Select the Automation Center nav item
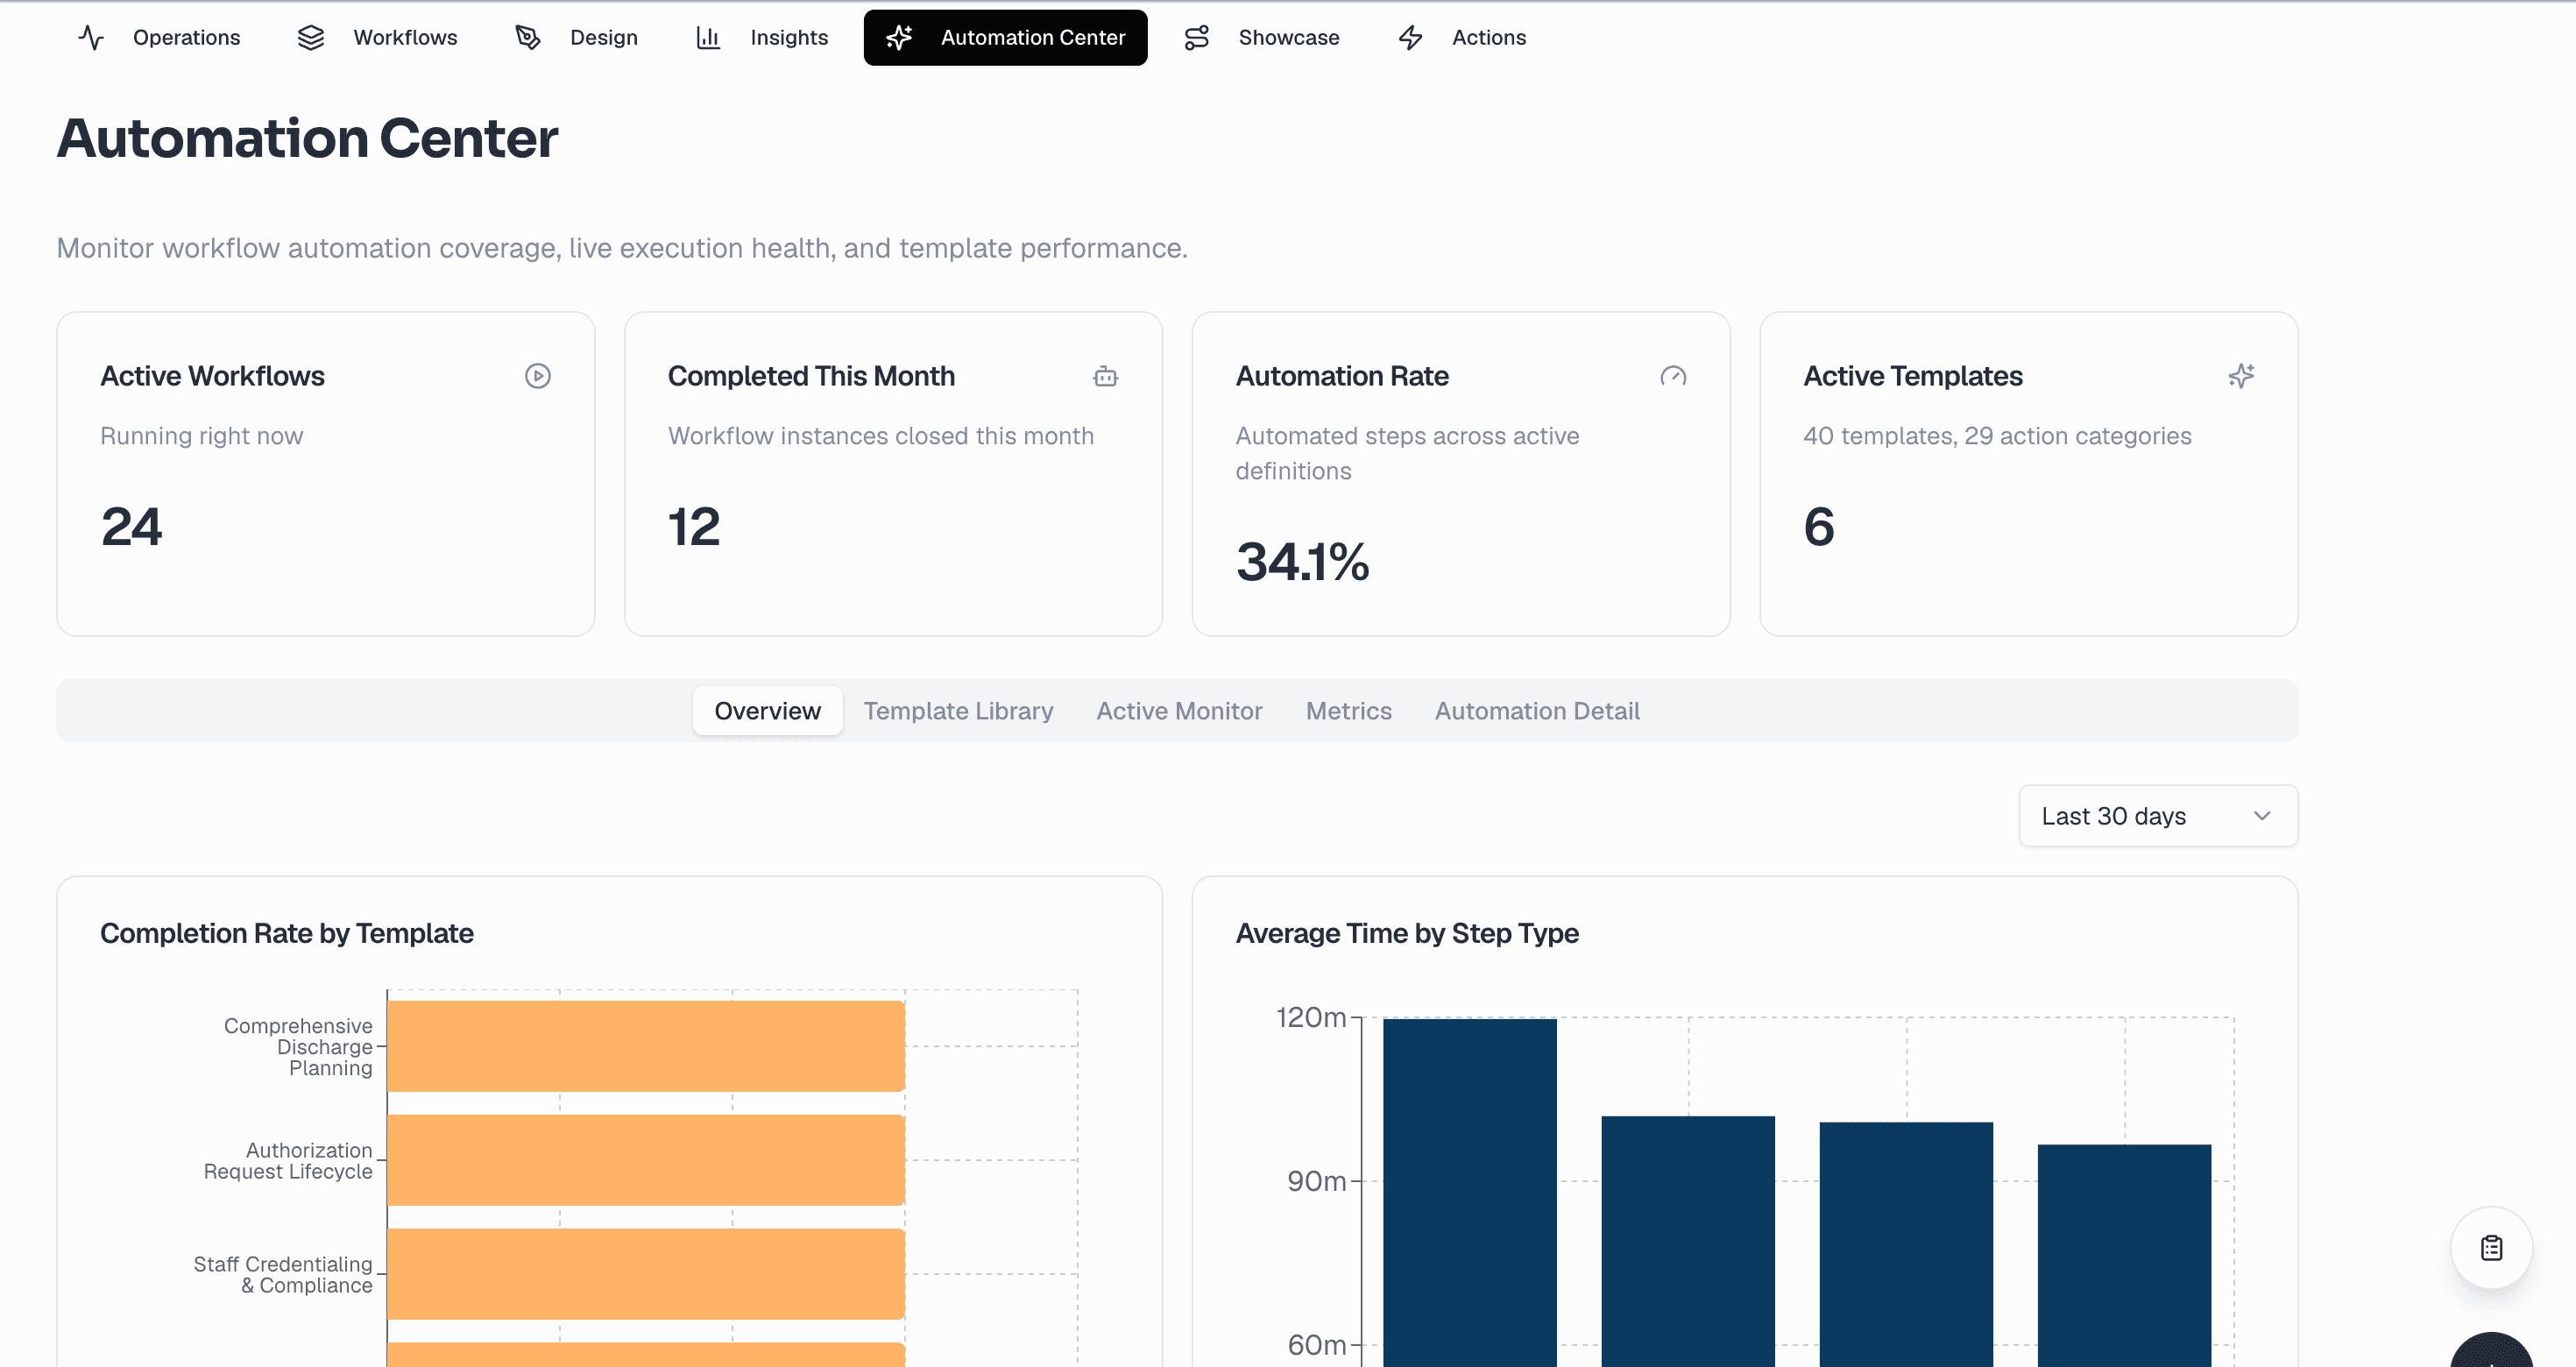The width and height of the screenshot is (2576, 1367). tap(1005, 38)
